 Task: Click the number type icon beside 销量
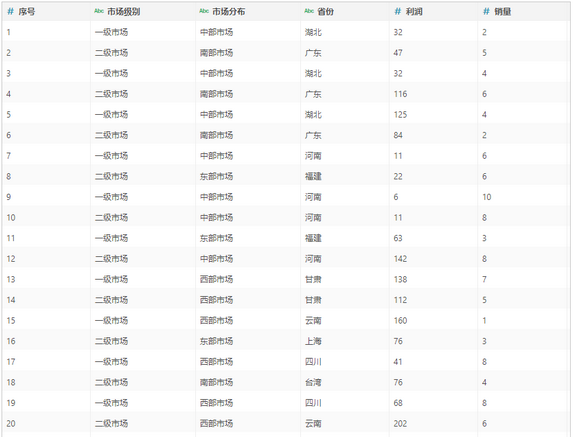tap(486, 12)
